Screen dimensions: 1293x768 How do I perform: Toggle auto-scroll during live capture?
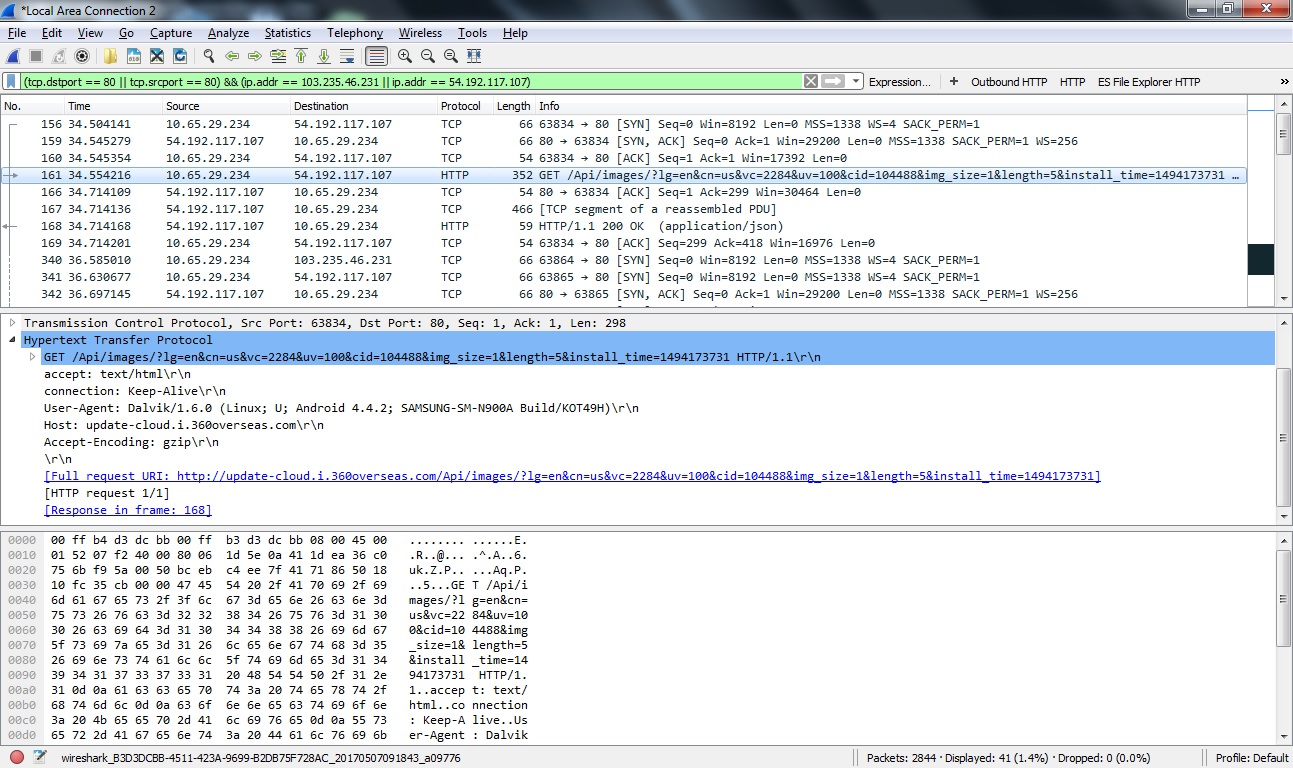coord(347,56)
